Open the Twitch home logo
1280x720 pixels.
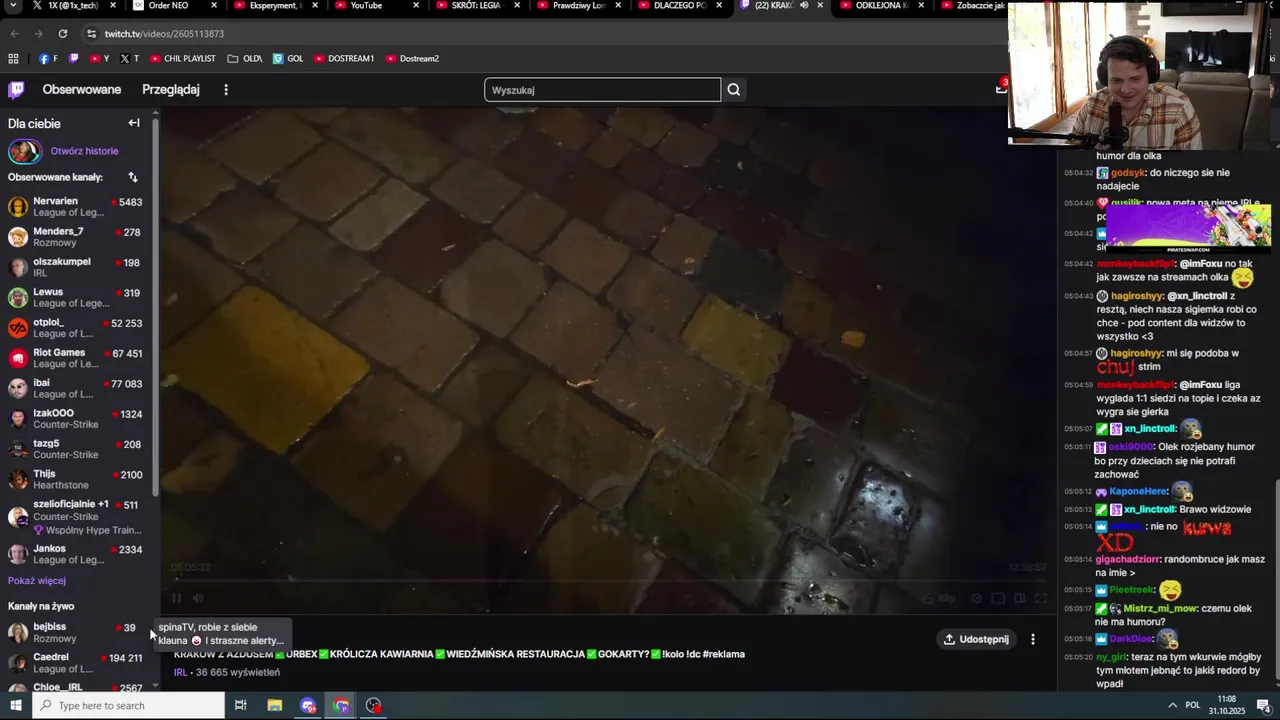click(16, 90)
